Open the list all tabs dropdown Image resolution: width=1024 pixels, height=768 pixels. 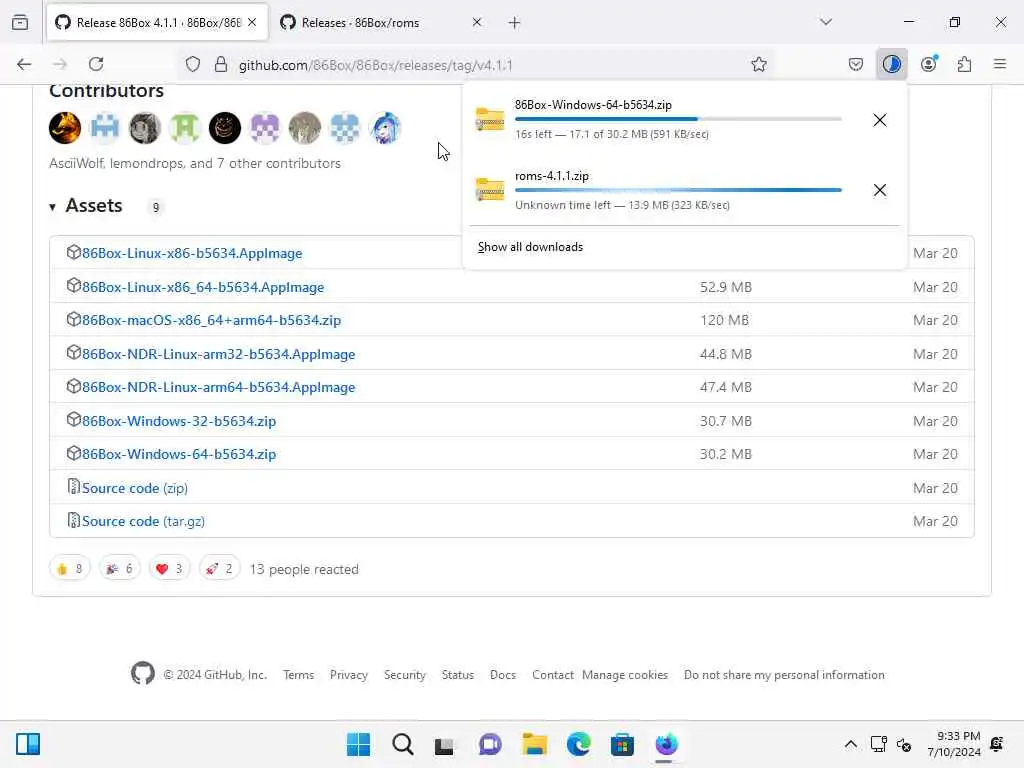(x=826, y=22)
